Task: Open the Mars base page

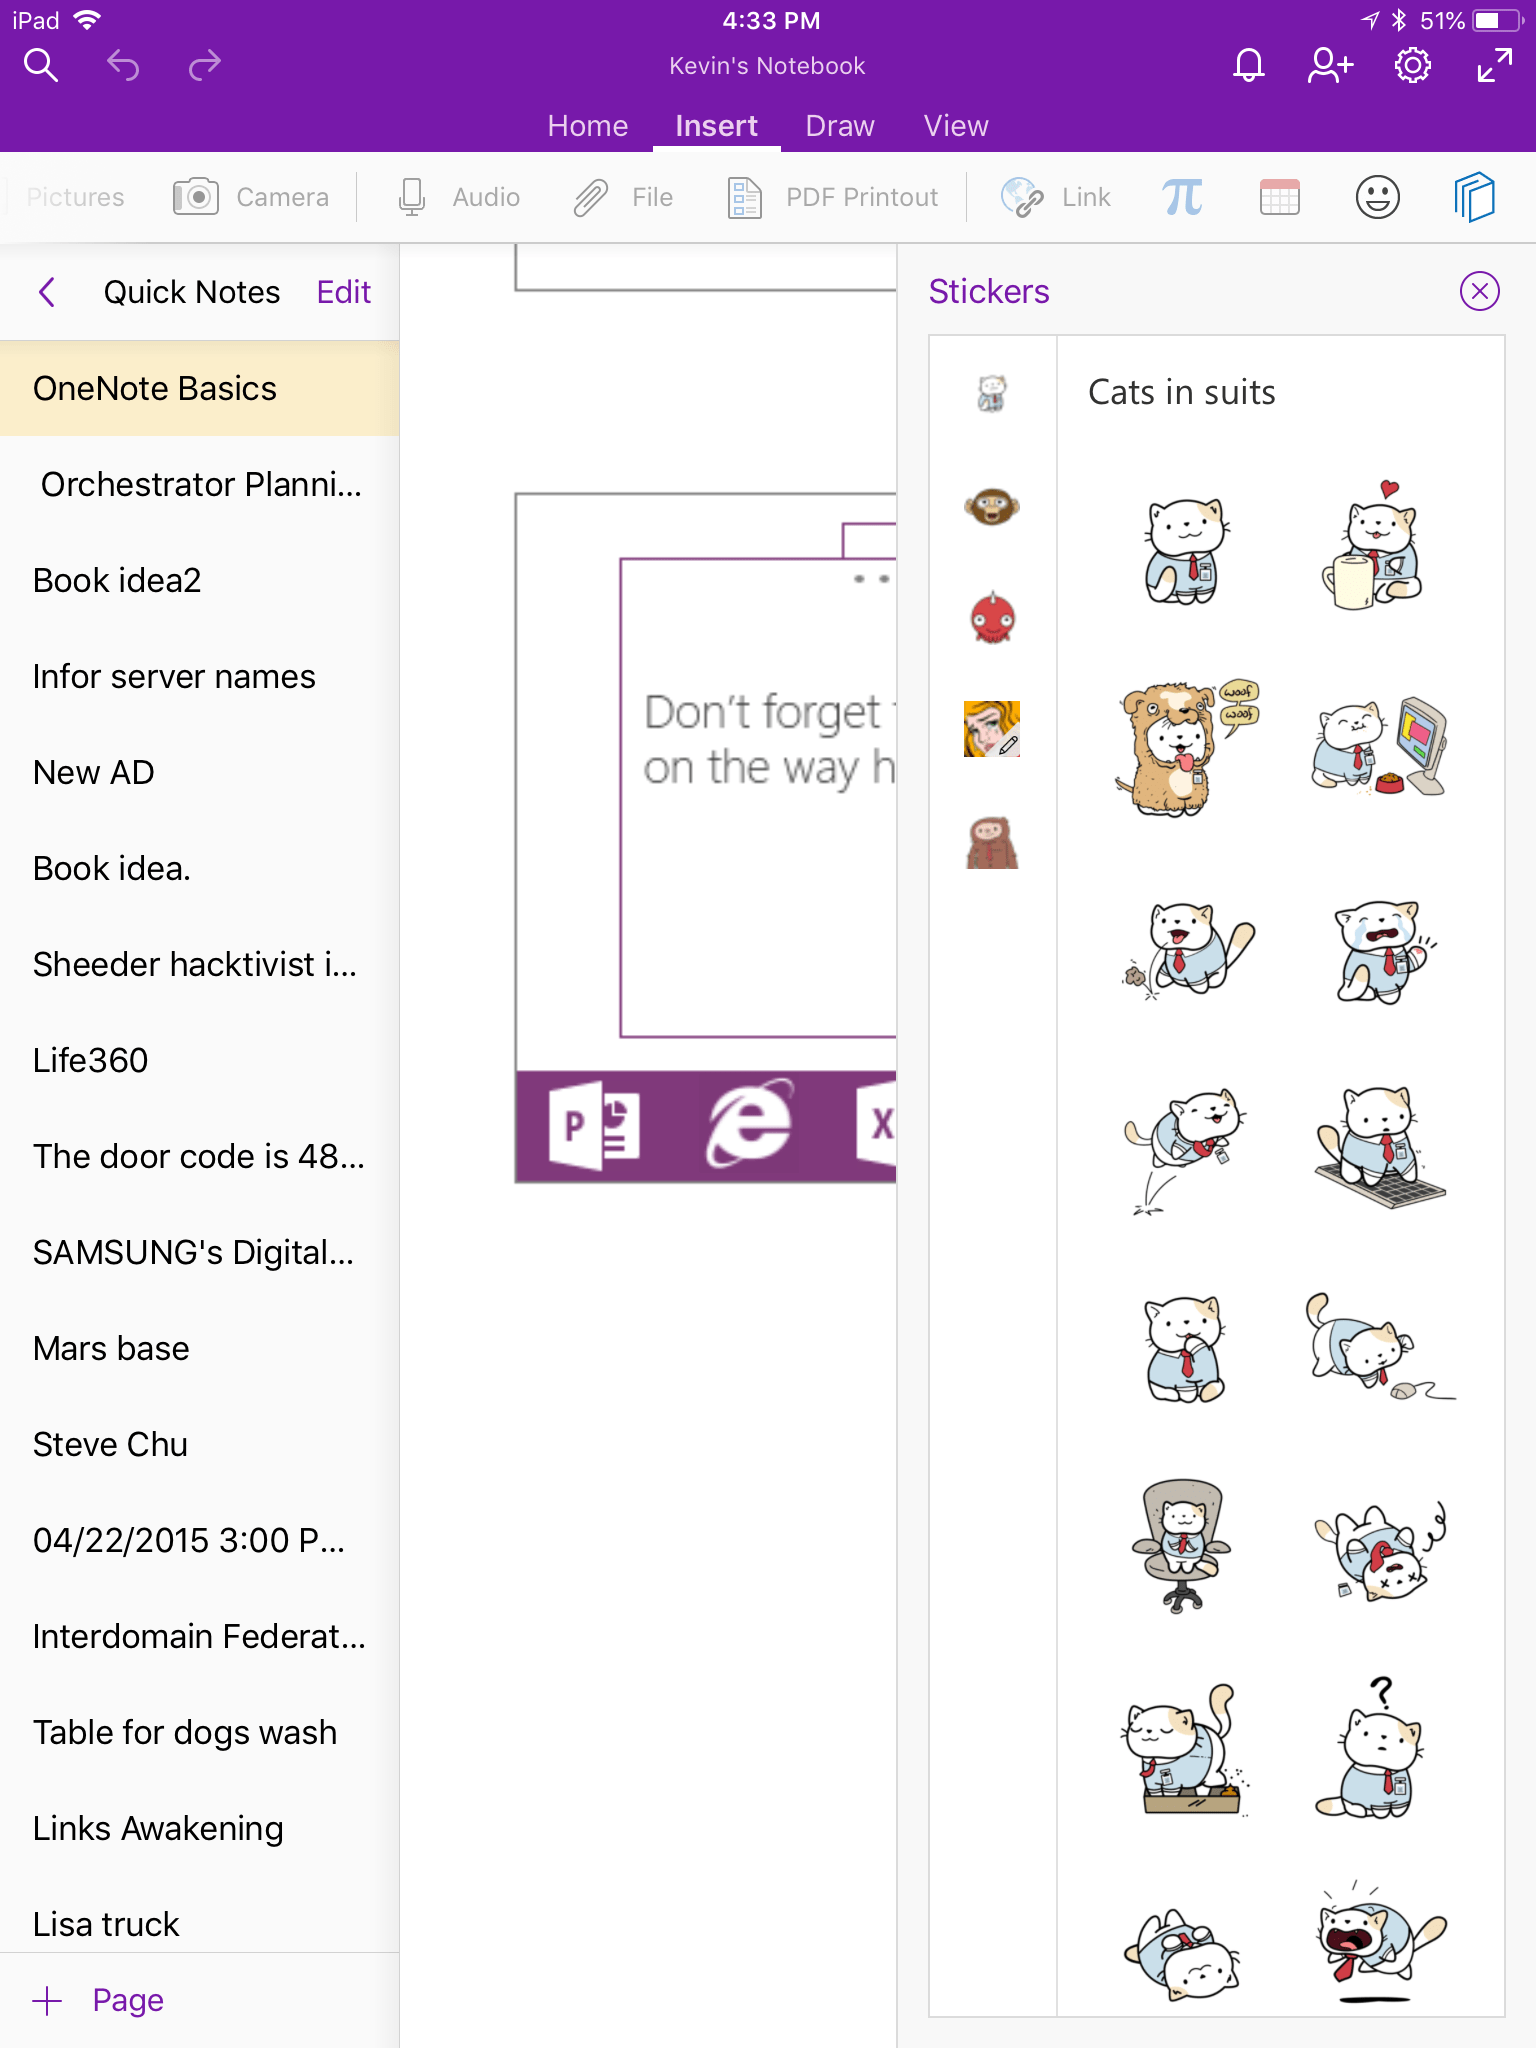Action: pos(111,1348)
